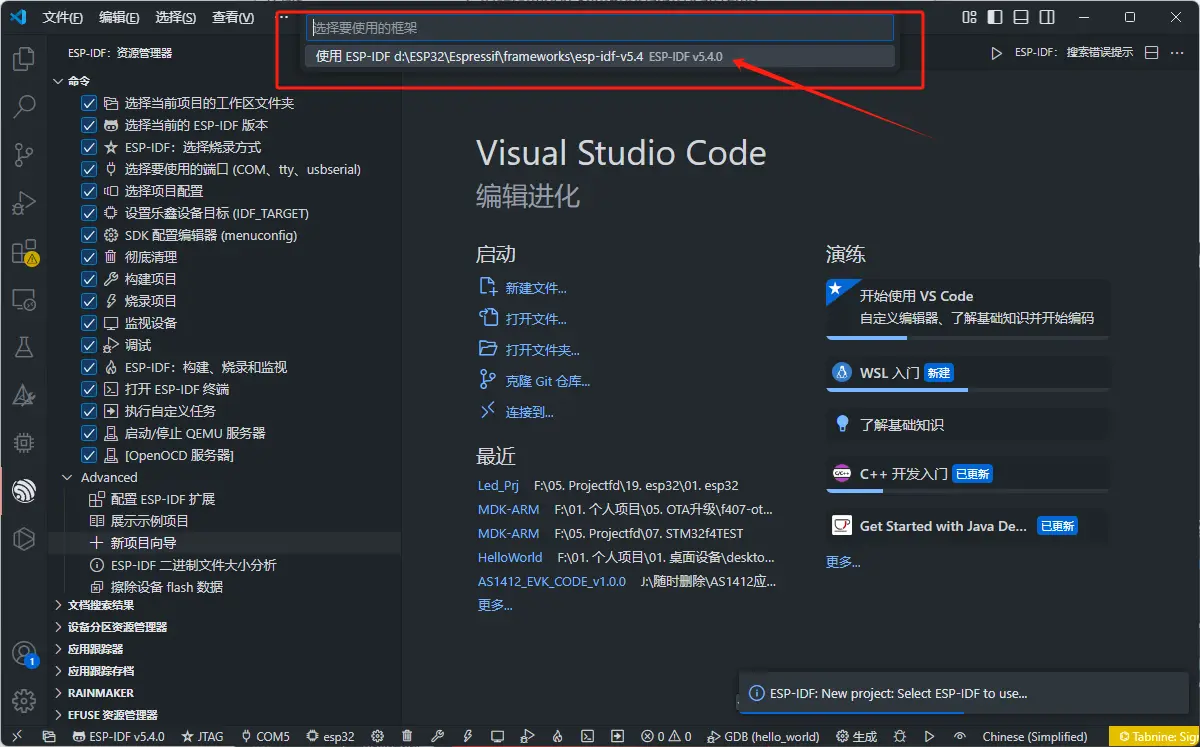Open ESP-IDF terminal from status bar icon

coord(587,736)
